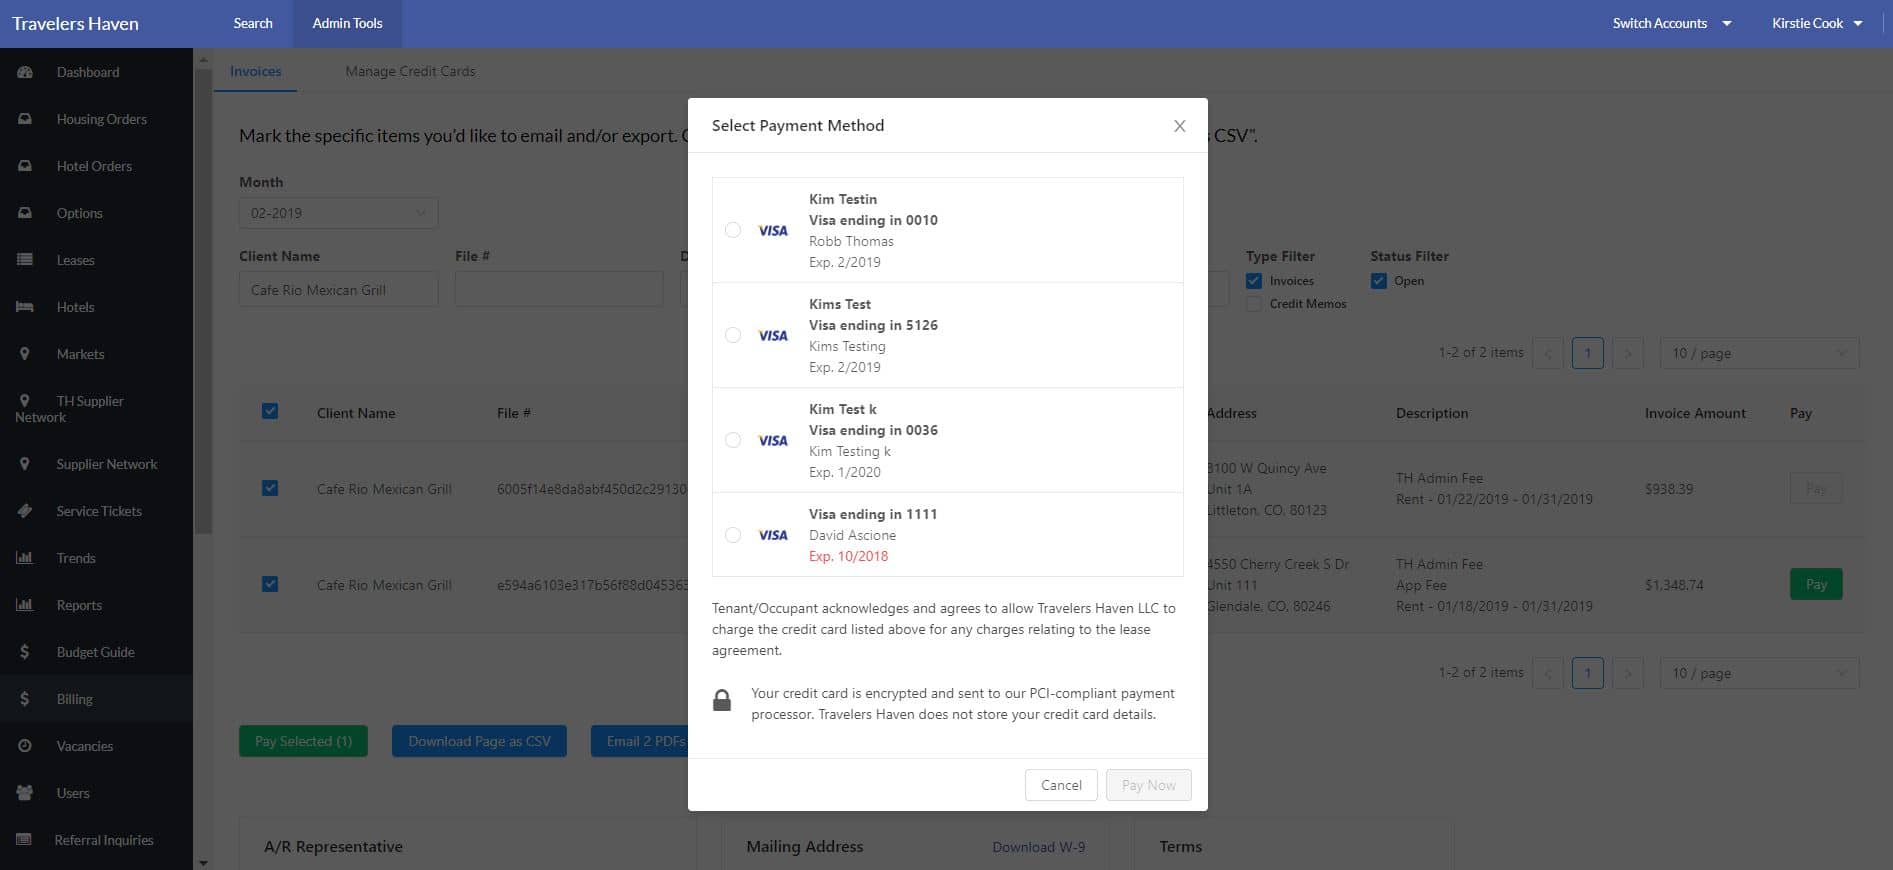Click the Leases list icon in sidebar
Viewport: 1893px width, 870px height.
pyautogui.click(x=25, y=260)
